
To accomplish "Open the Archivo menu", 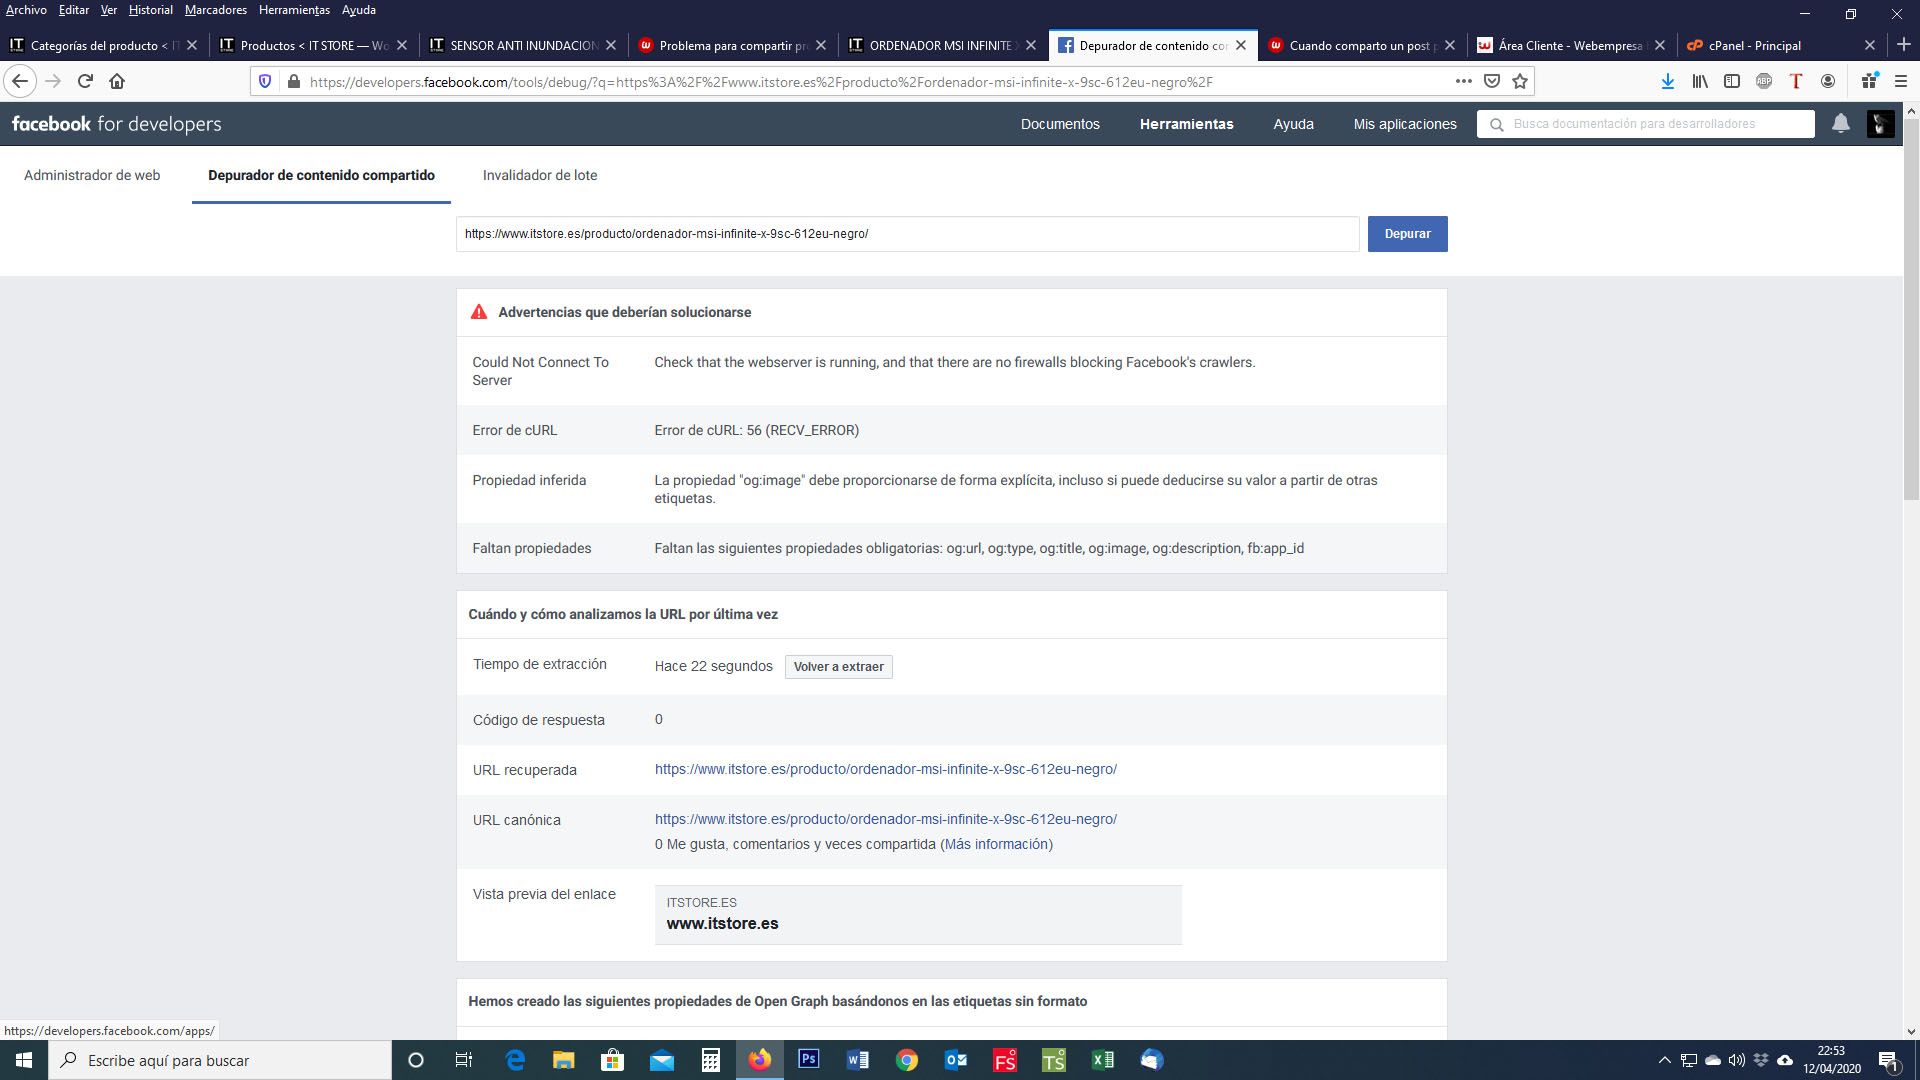I will (x=26, y=10).
